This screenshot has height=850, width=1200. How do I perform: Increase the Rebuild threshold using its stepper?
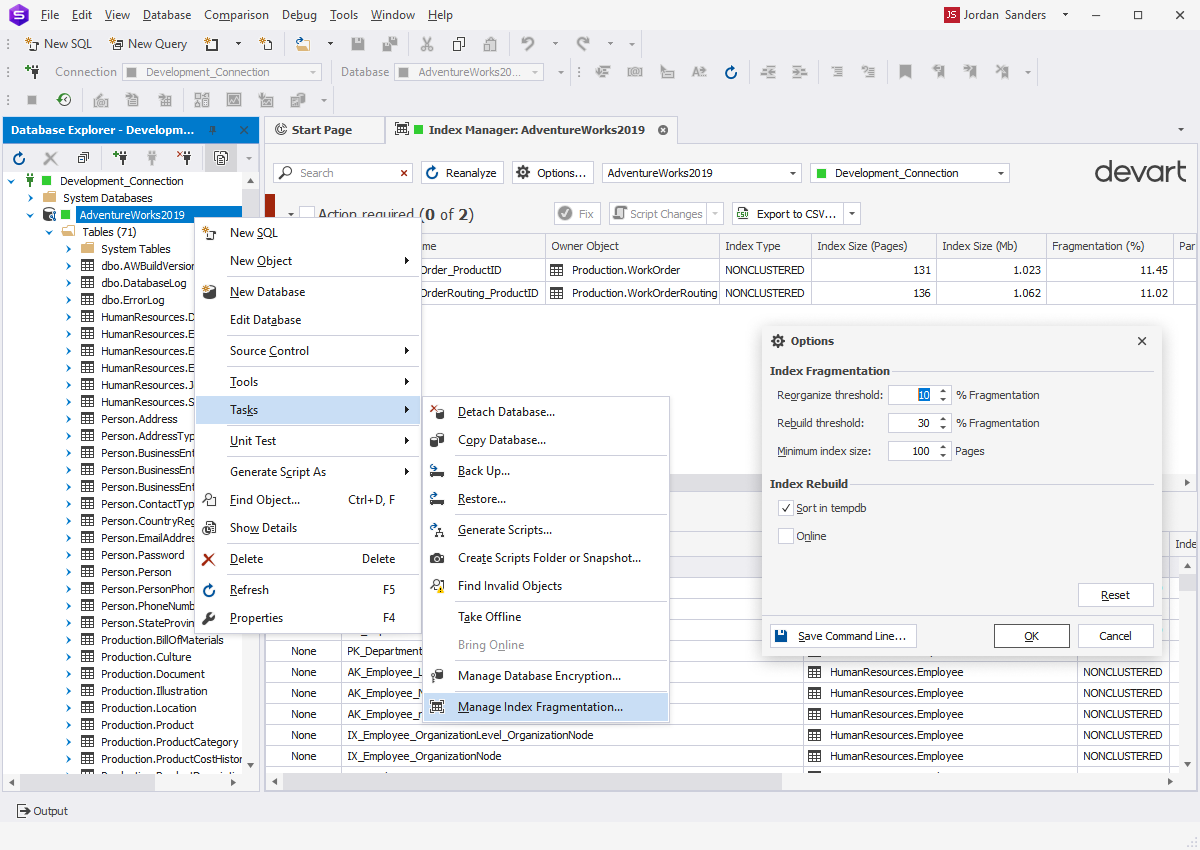[940, 418]
